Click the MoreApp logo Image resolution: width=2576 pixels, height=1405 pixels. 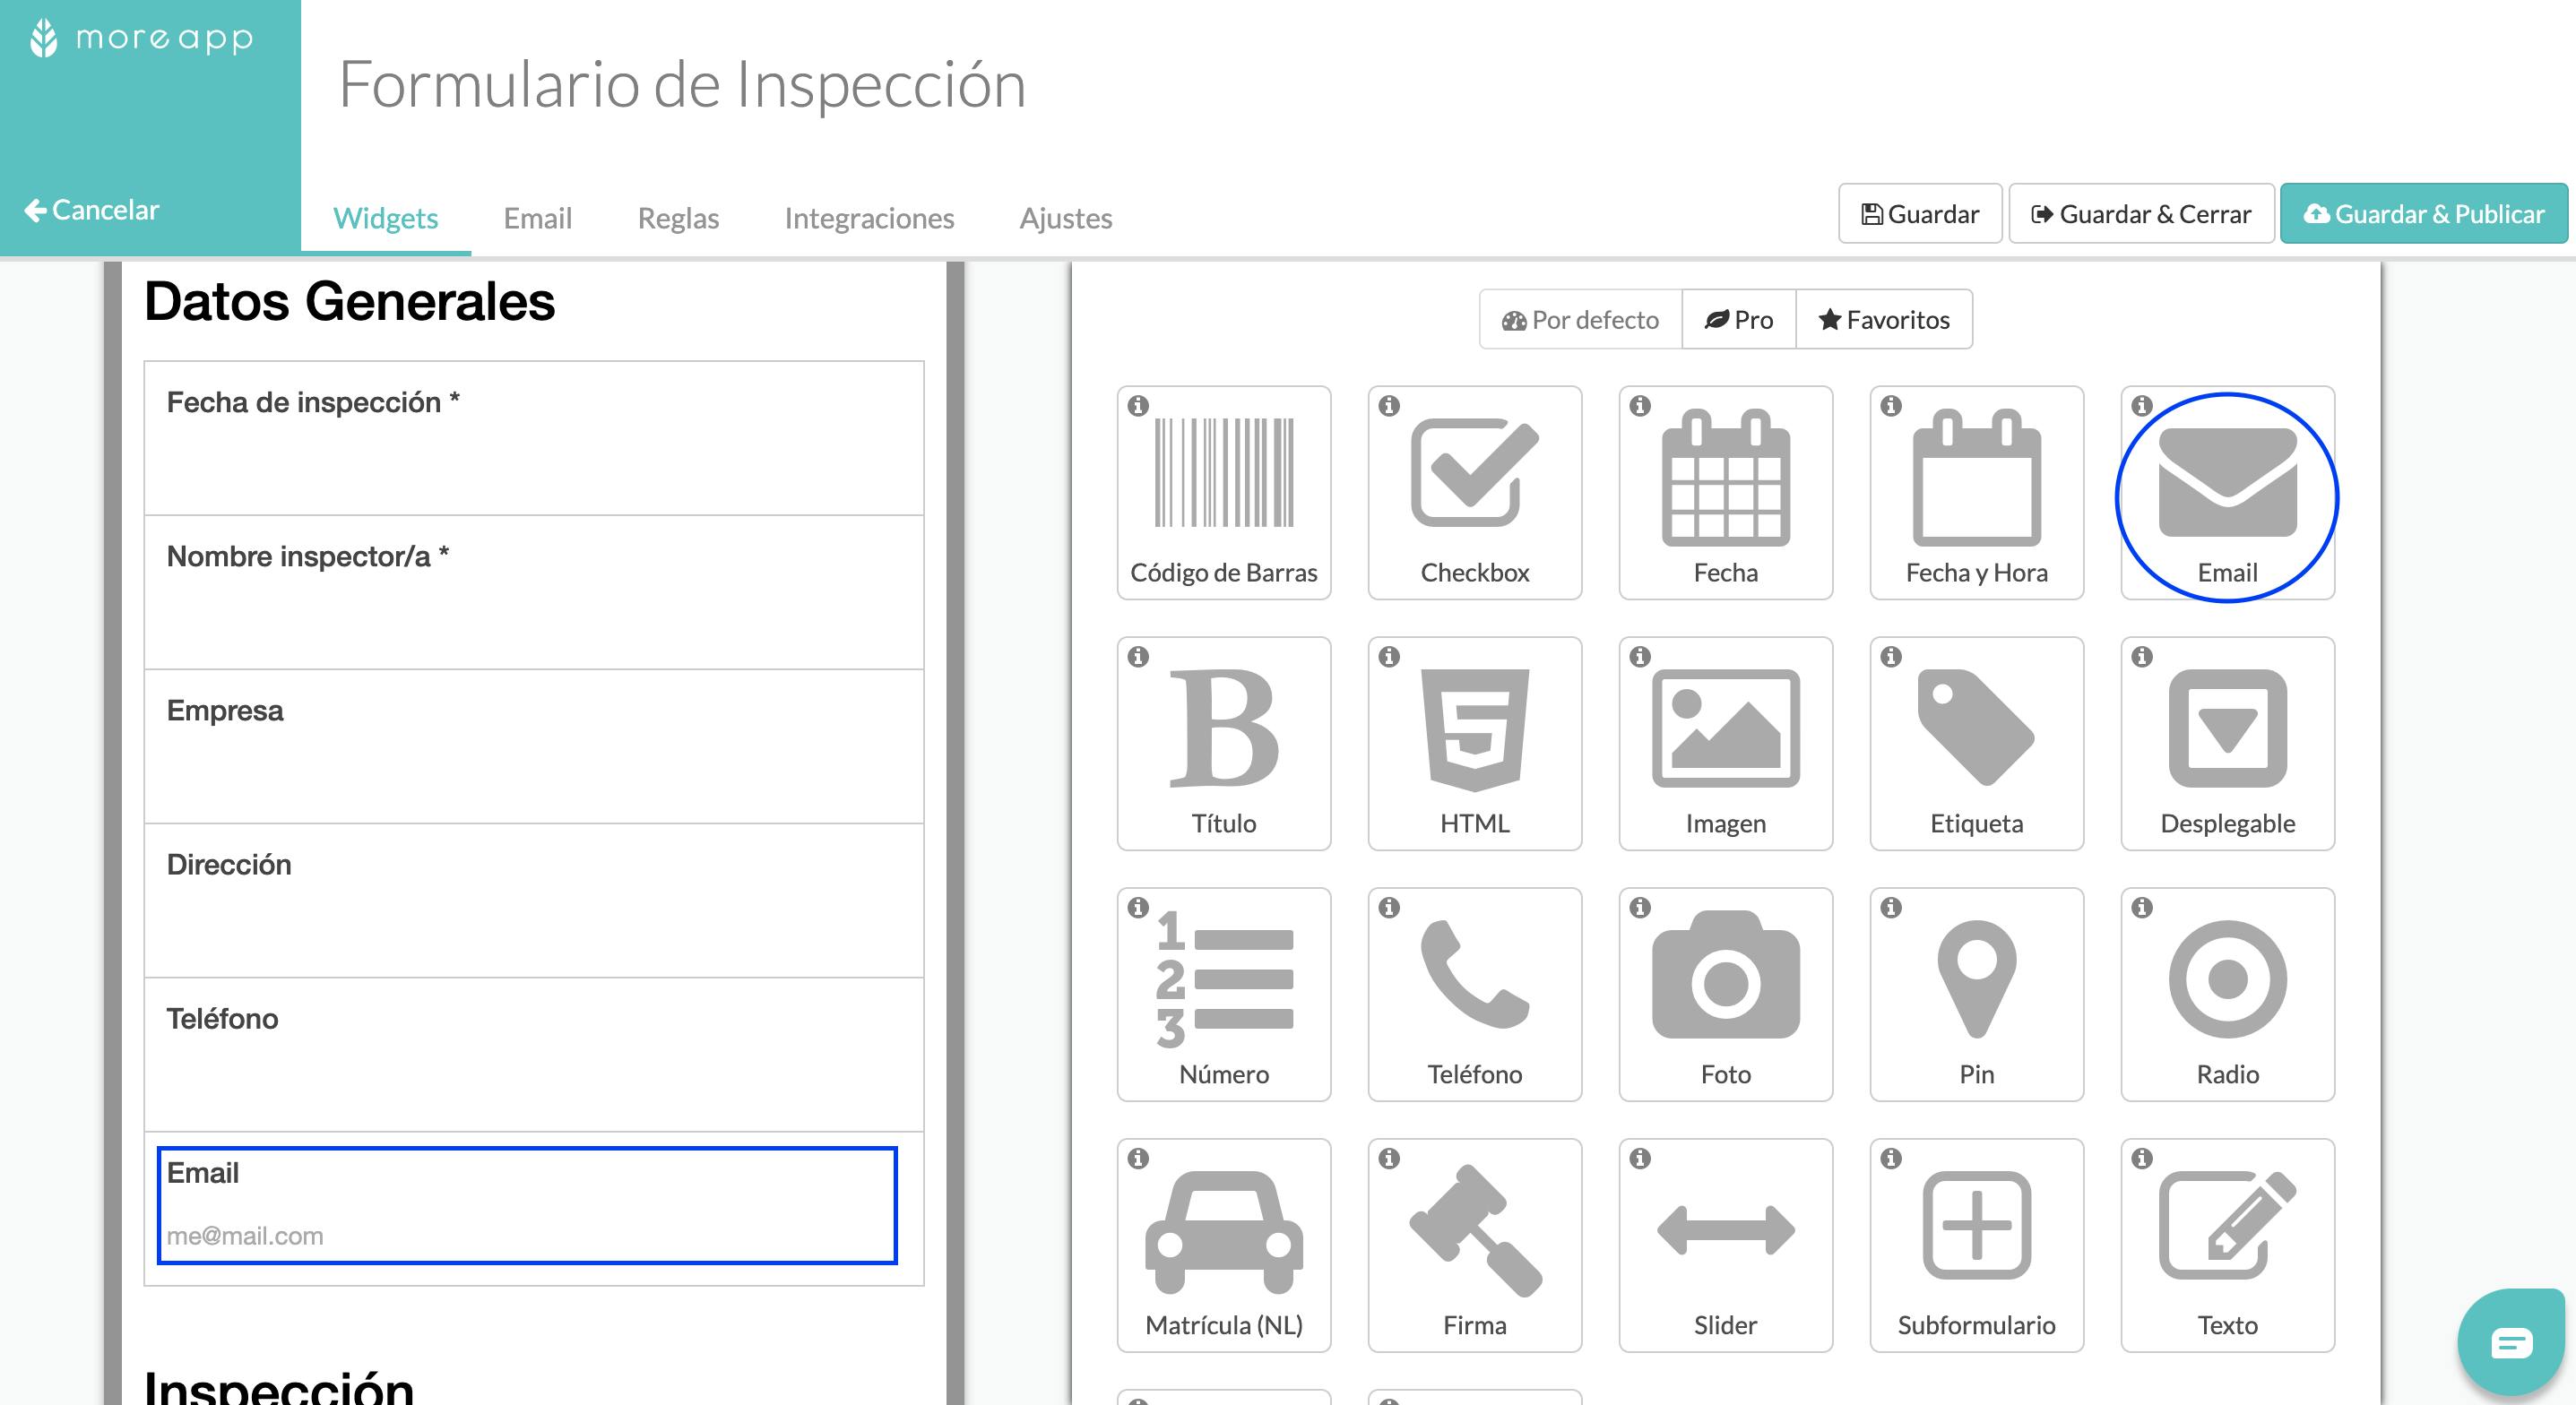pos(141,39)
